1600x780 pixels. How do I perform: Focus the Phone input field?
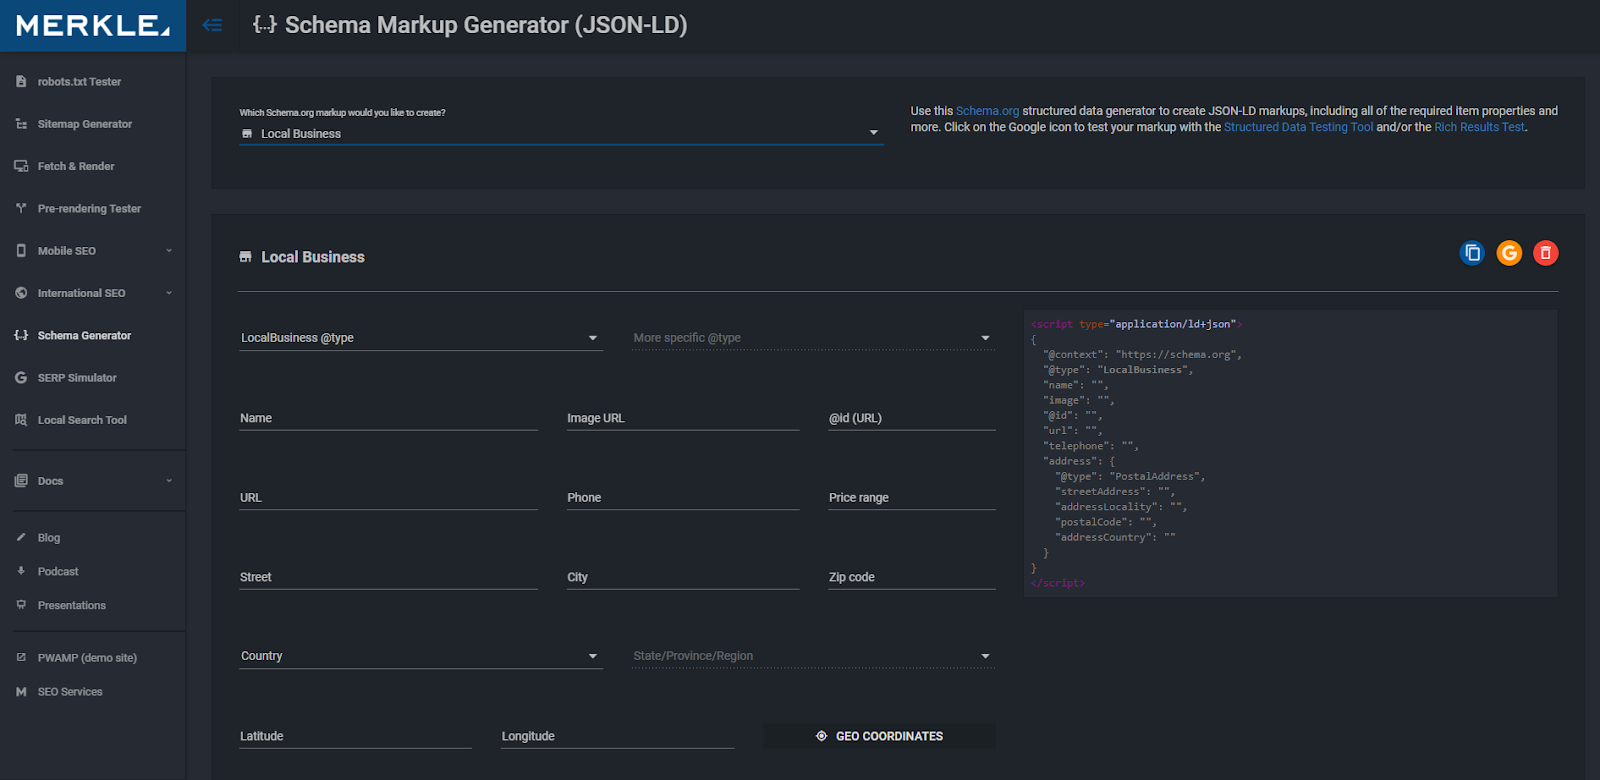click(683, 497)
